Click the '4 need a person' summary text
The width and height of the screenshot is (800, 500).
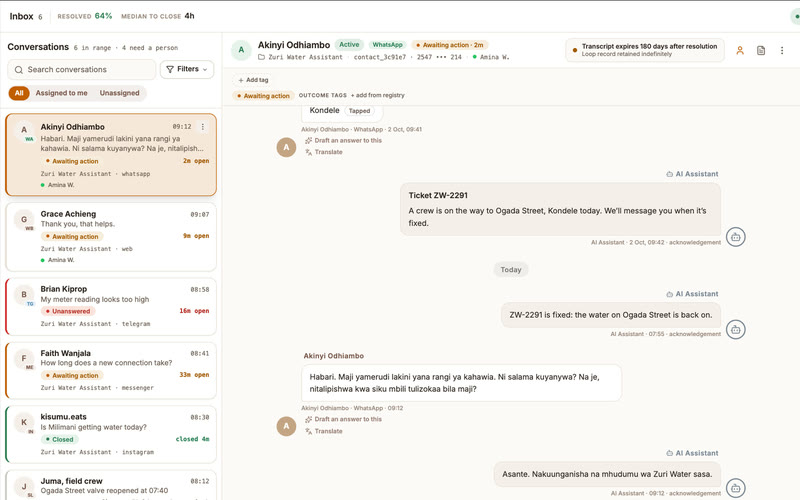[150, 48]
